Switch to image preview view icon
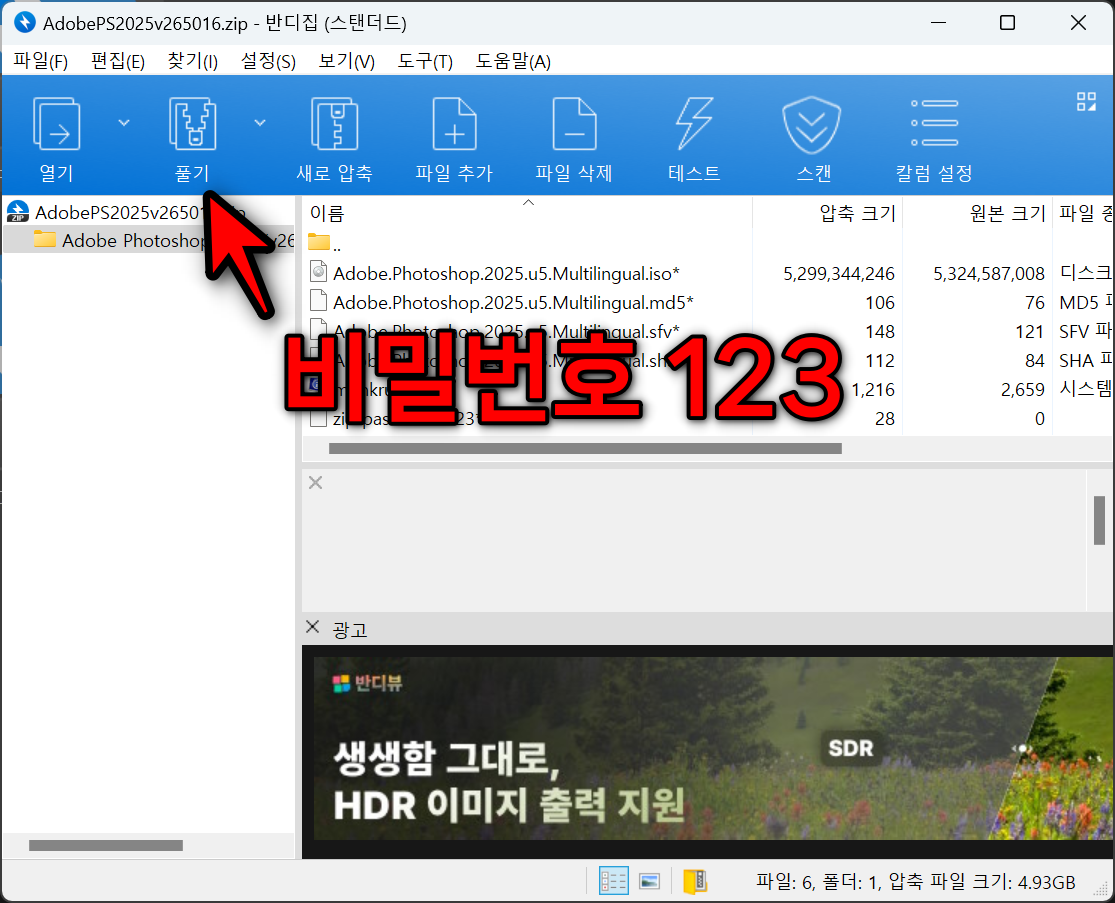This screenshot has width=1115, height=903. click(650, 882)
